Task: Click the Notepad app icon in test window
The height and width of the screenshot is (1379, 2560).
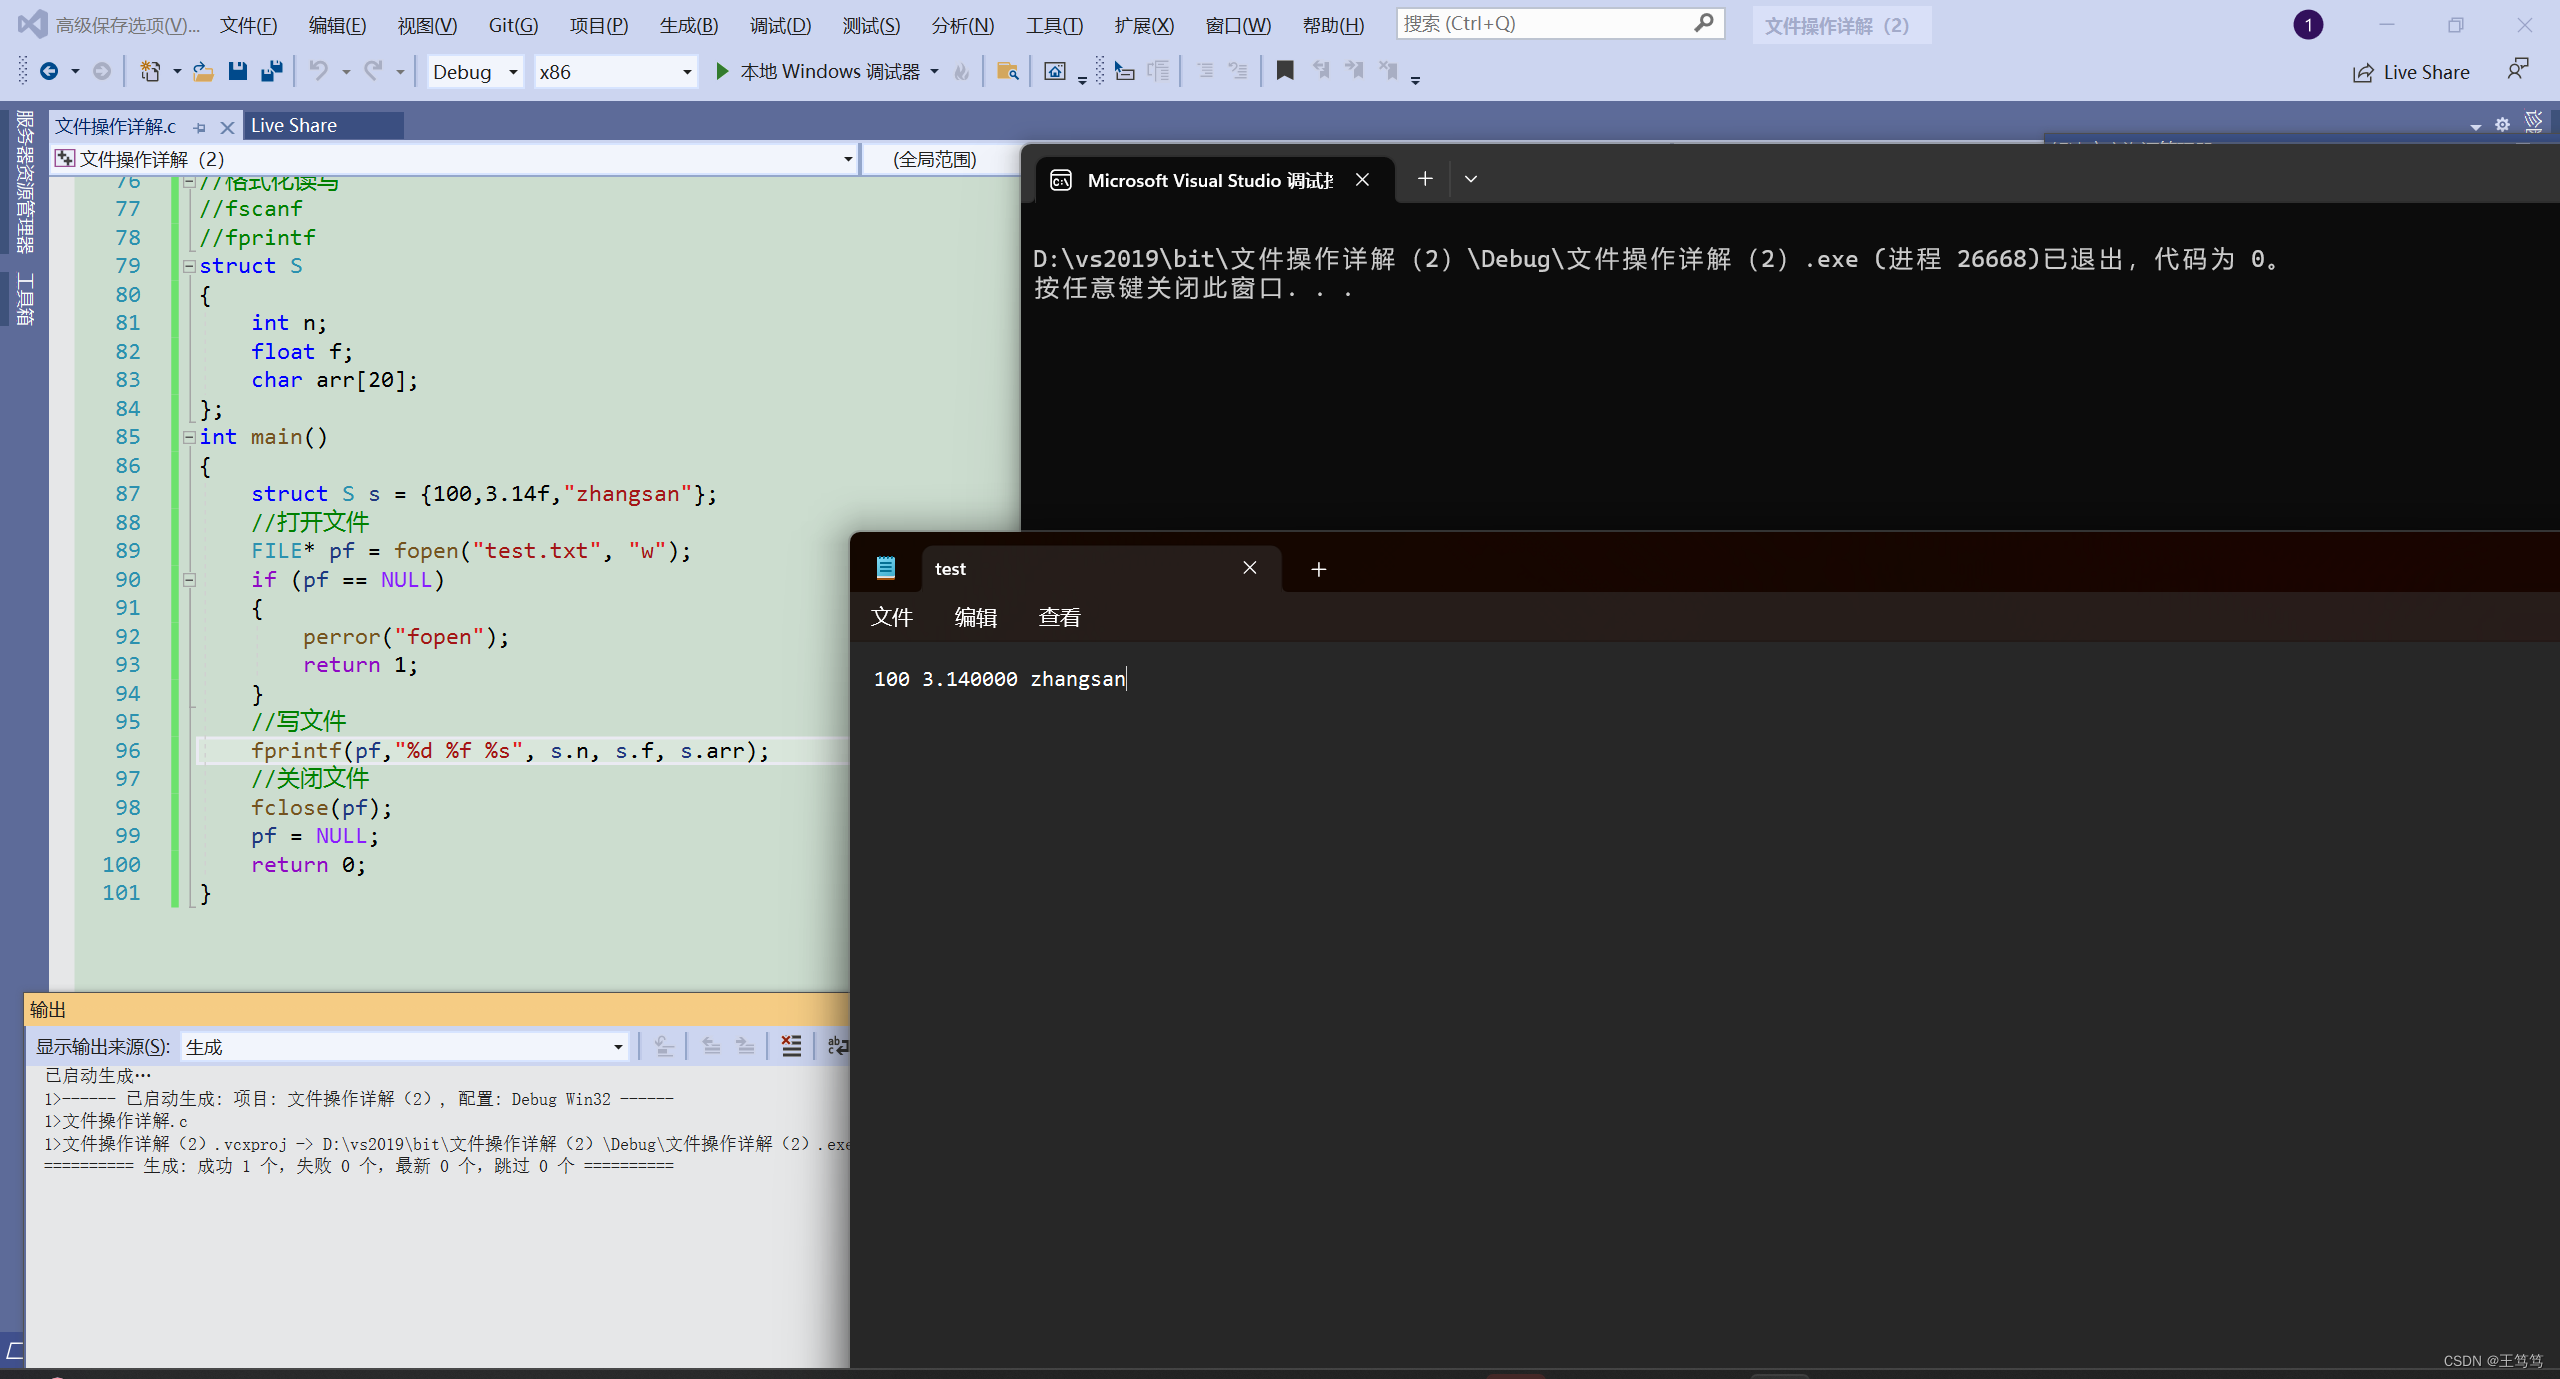Action: pyautogui.click(x=885, y=568)
